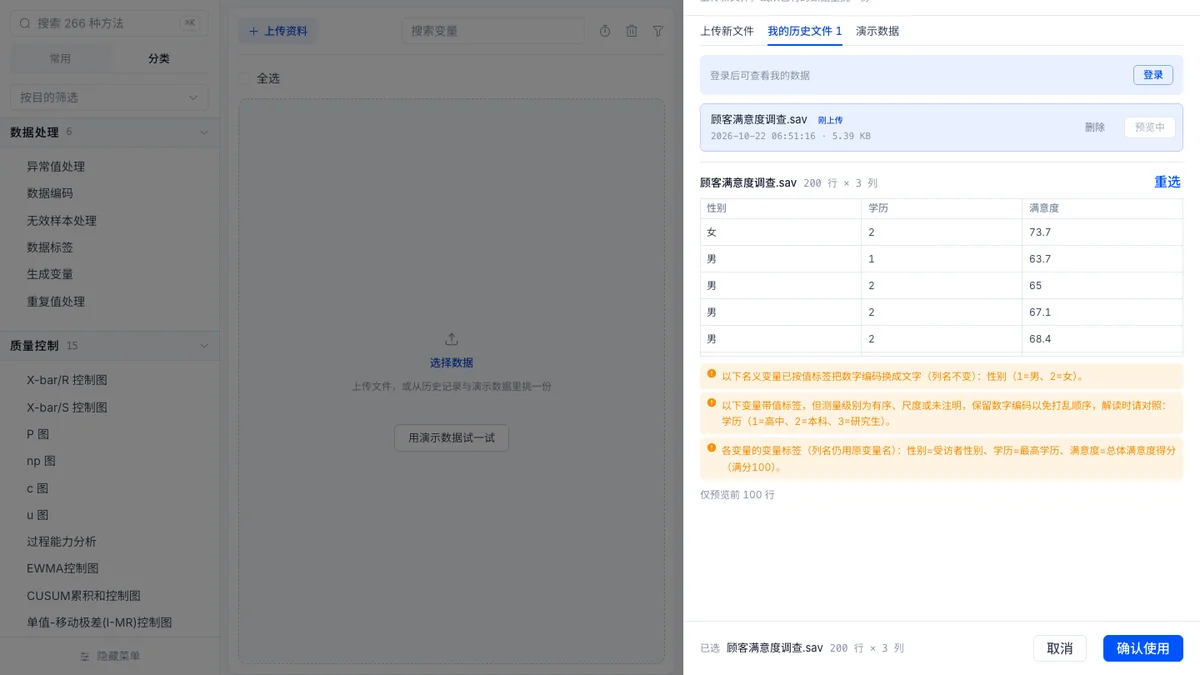Click the 仅预览前 100 行 note
This screenshot has width=1200, height=675.
(737, 495)
